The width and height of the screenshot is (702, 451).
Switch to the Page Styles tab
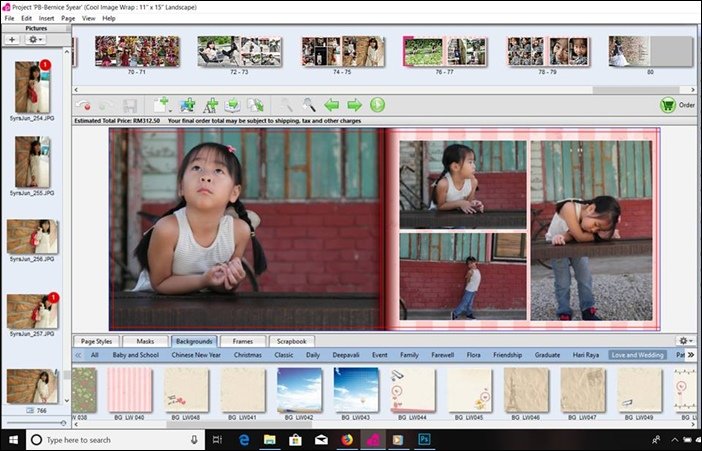click(96, 341)
